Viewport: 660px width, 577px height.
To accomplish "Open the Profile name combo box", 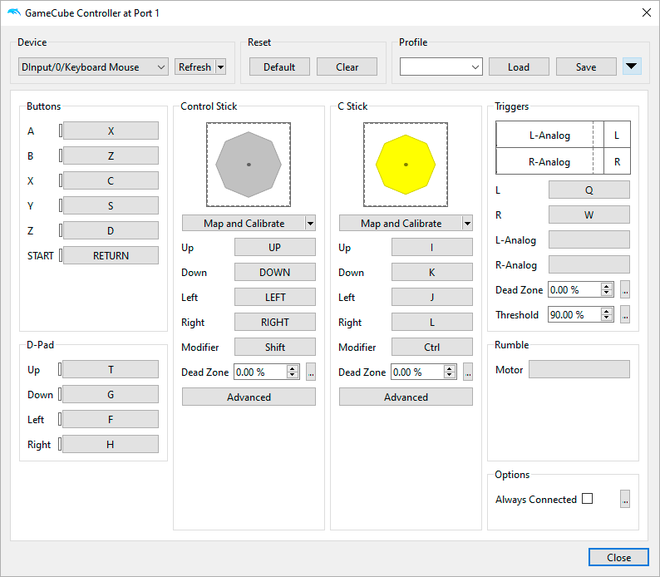I will tap(441, 67).
